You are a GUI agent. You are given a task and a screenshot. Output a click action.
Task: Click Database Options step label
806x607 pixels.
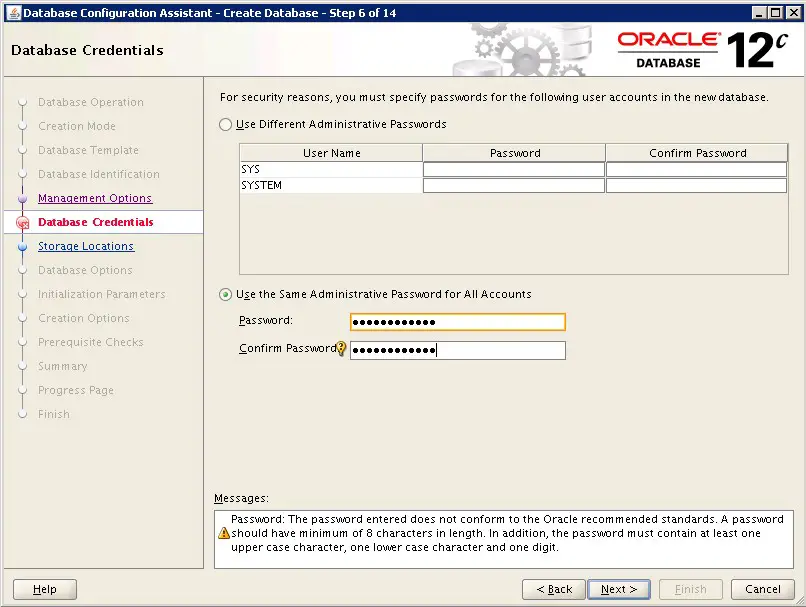[85, 270]
